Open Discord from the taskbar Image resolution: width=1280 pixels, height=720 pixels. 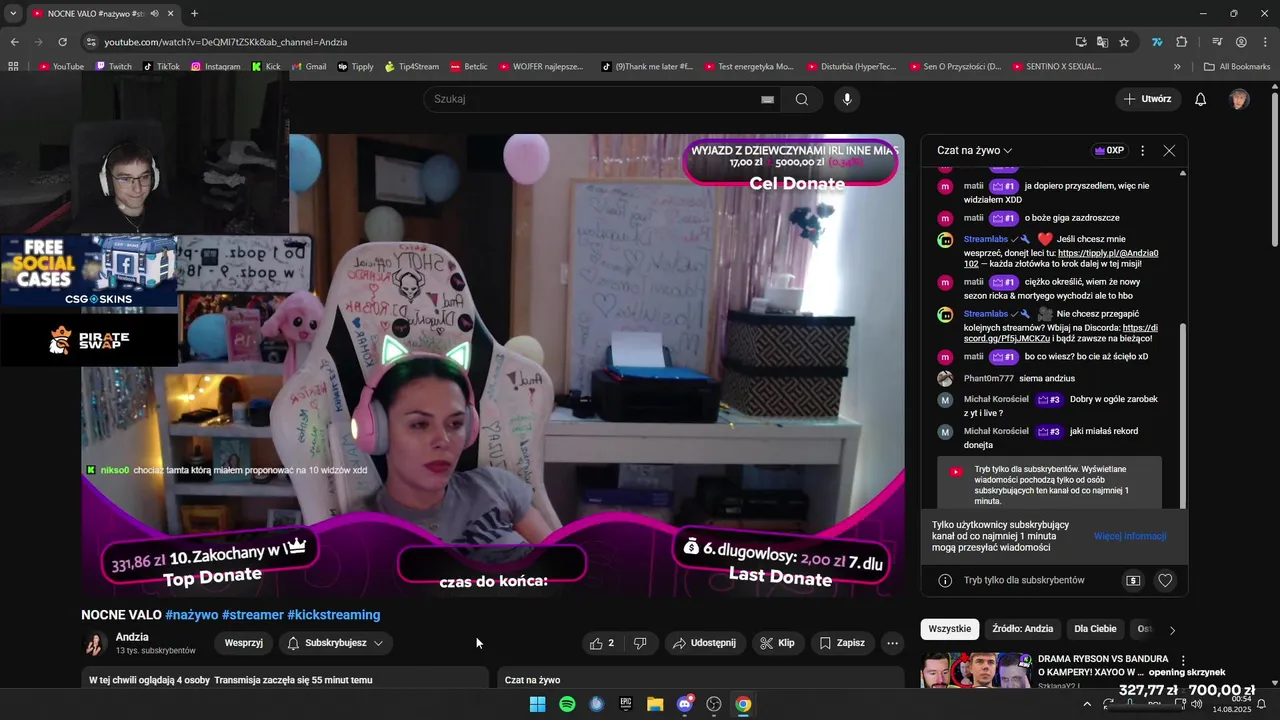[x=685, y=704]
